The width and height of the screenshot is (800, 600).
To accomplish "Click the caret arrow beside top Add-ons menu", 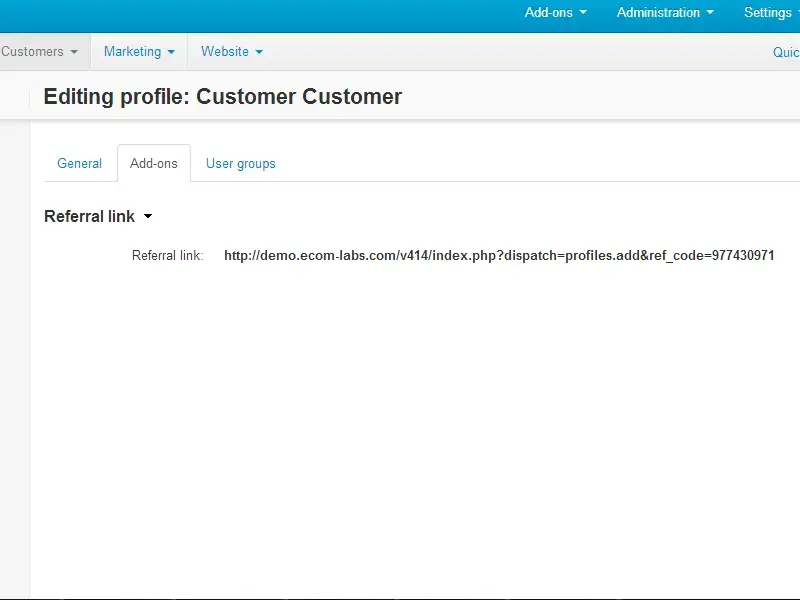I will point(583,13).
